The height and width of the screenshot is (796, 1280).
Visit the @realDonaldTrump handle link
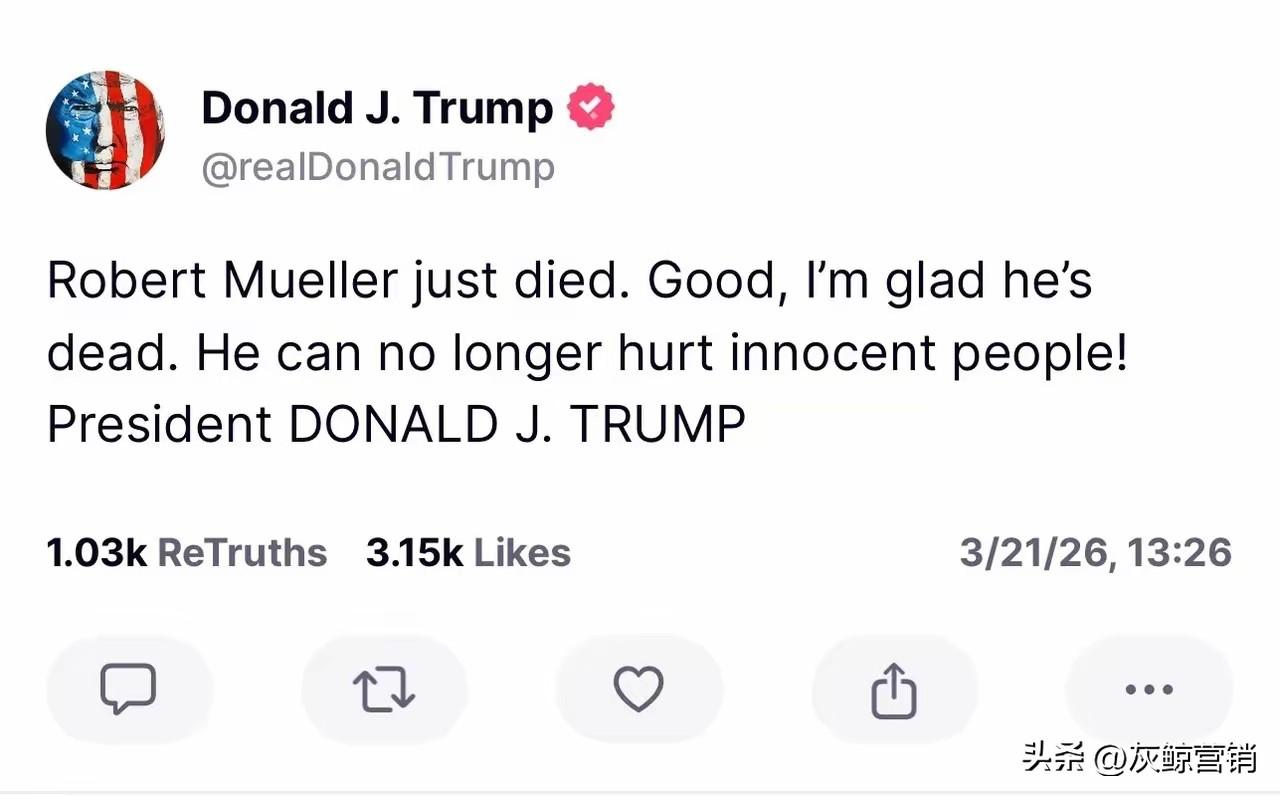(378, 167)
